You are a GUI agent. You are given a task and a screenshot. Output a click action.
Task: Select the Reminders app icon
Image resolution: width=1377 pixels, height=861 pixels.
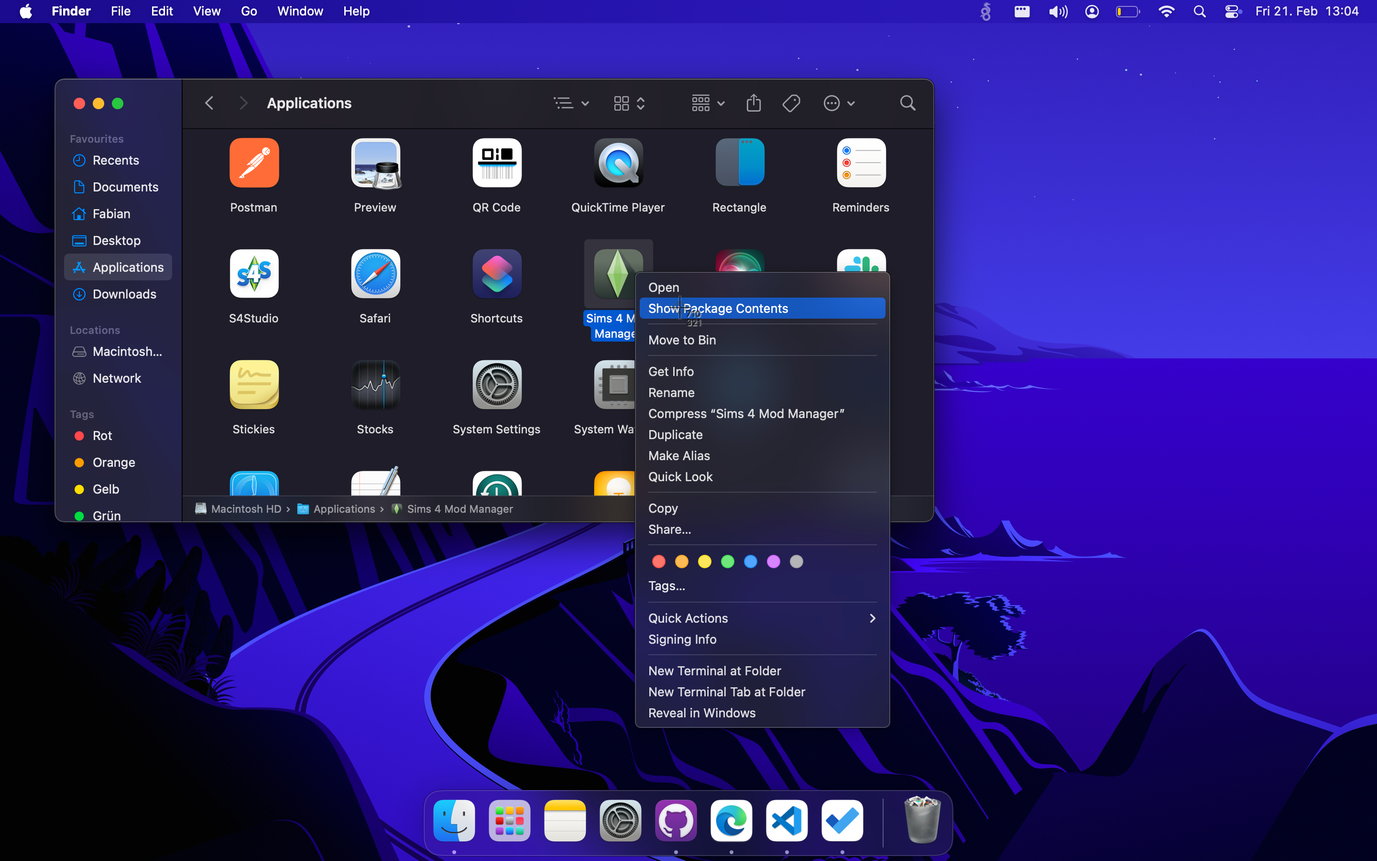[x=861, y=163]
